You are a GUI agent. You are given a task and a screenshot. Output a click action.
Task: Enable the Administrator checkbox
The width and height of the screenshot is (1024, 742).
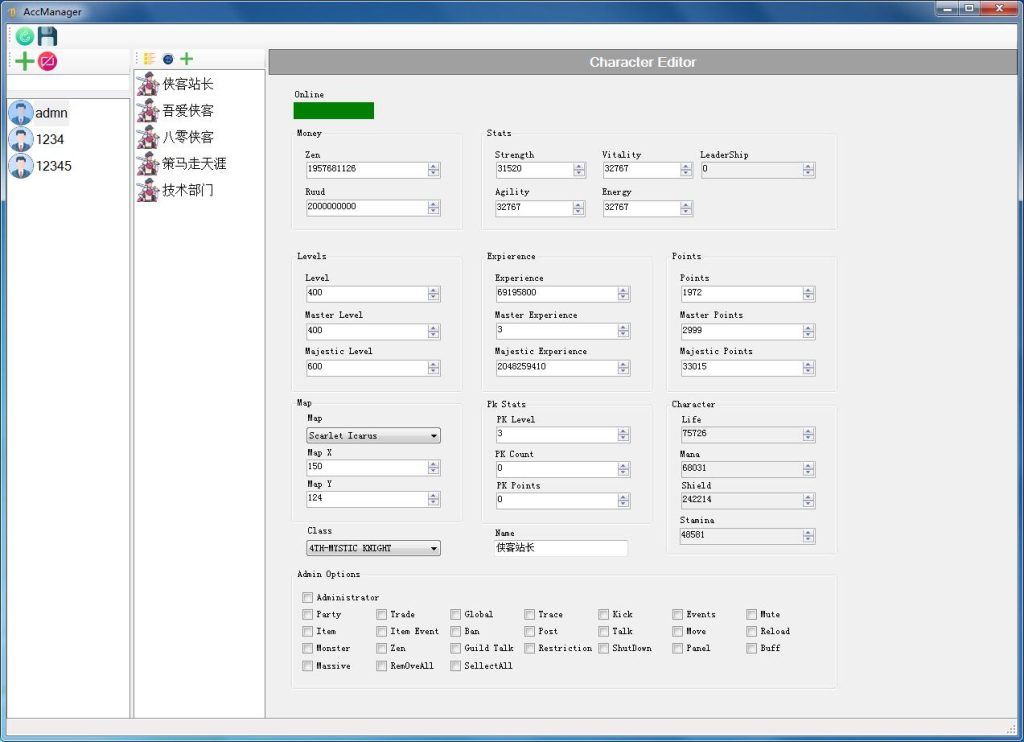(x=308, y=598)
